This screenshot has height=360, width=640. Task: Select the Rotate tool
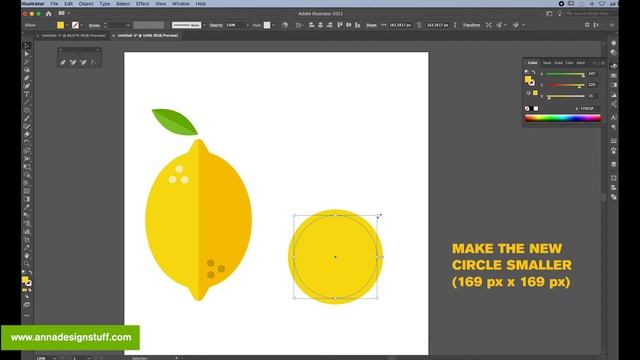[x=27, y=143]
